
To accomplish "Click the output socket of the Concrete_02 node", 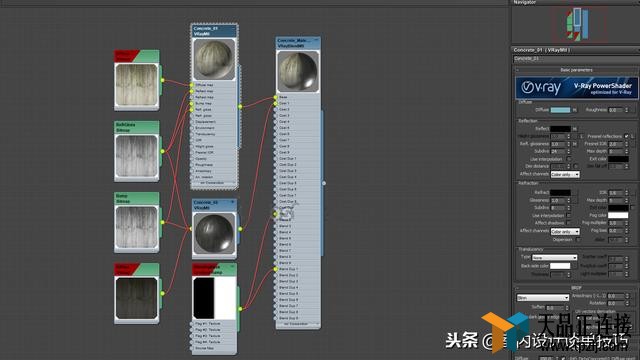I will (240, 229).
